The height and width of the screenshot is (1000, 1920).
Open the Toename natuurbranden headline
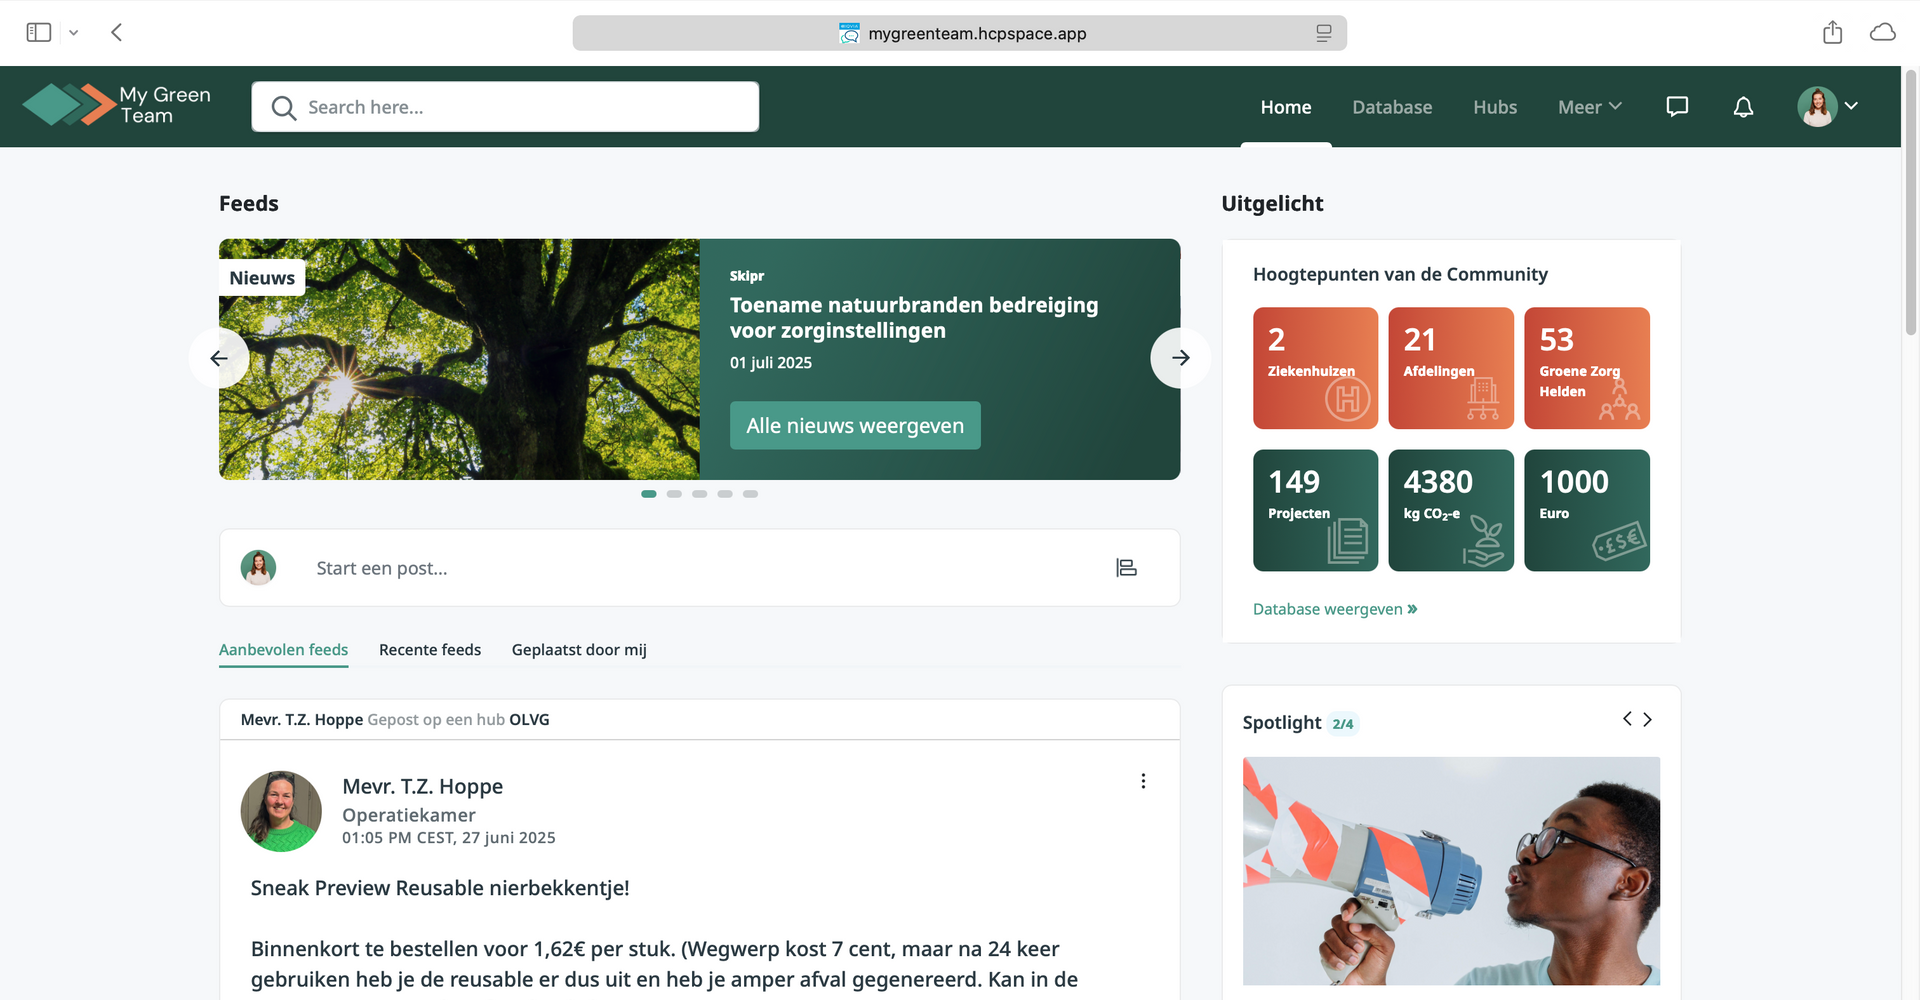(914, 318)
